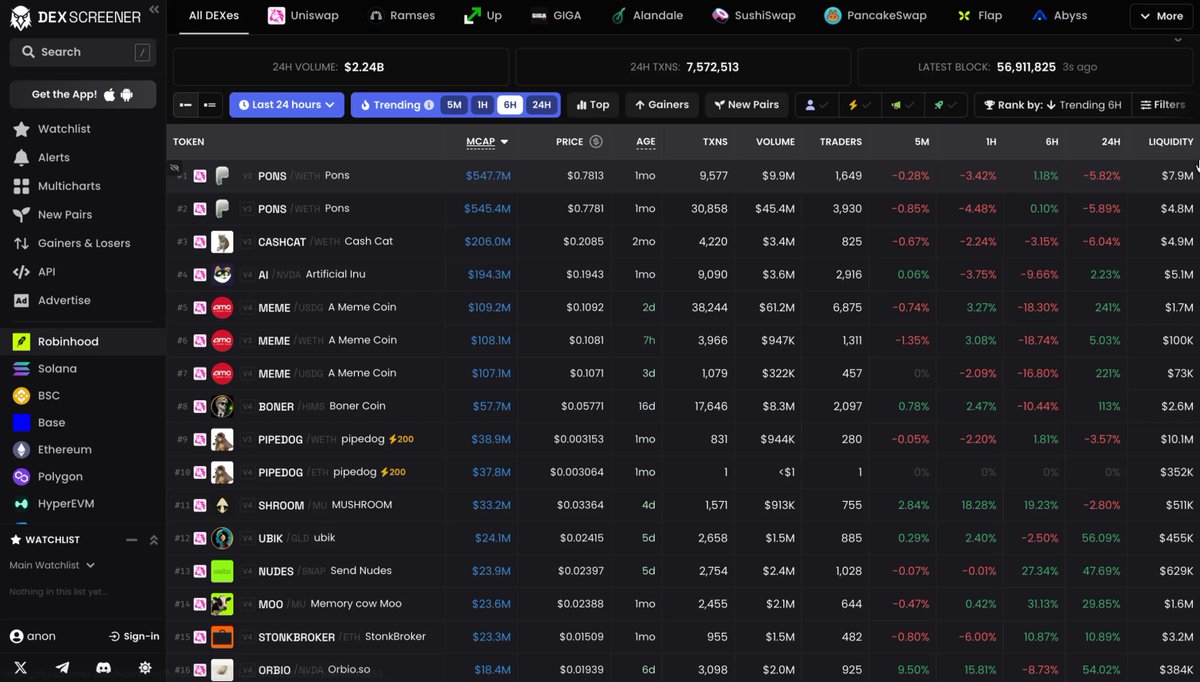Open the X (Twitter) social icon

[22, 667]
